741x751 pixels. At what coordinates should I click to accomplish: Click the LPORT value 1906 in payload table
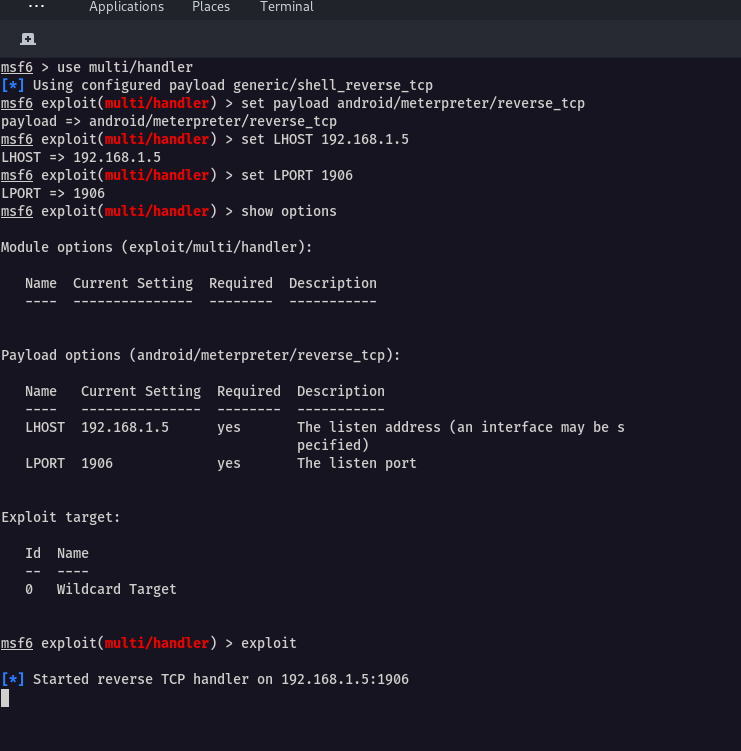pyautogui.click(x=97, y=463)
